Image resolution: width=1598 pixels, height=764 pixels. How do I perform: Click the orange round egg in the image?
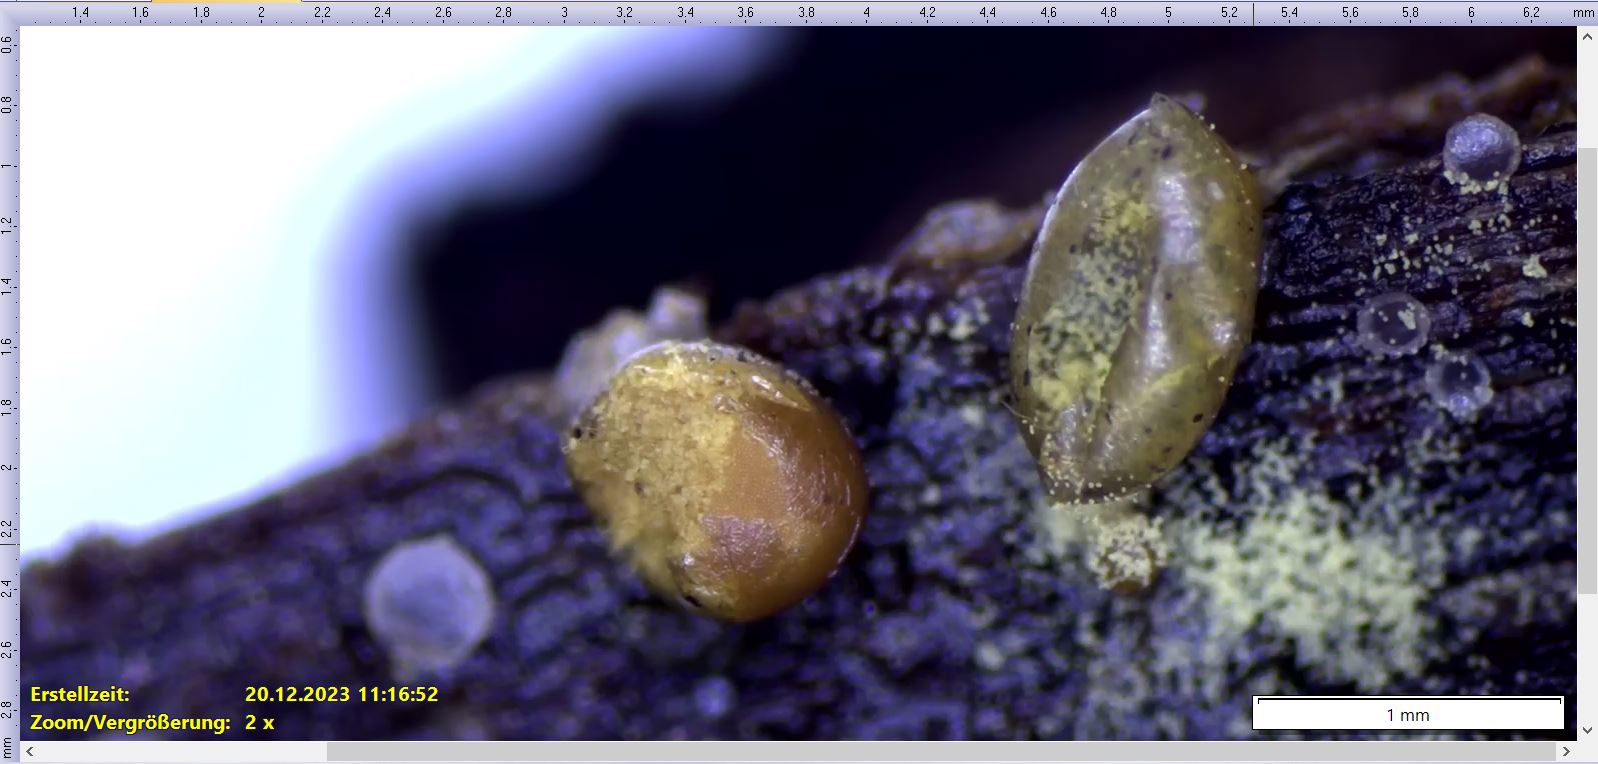point(716,481)
